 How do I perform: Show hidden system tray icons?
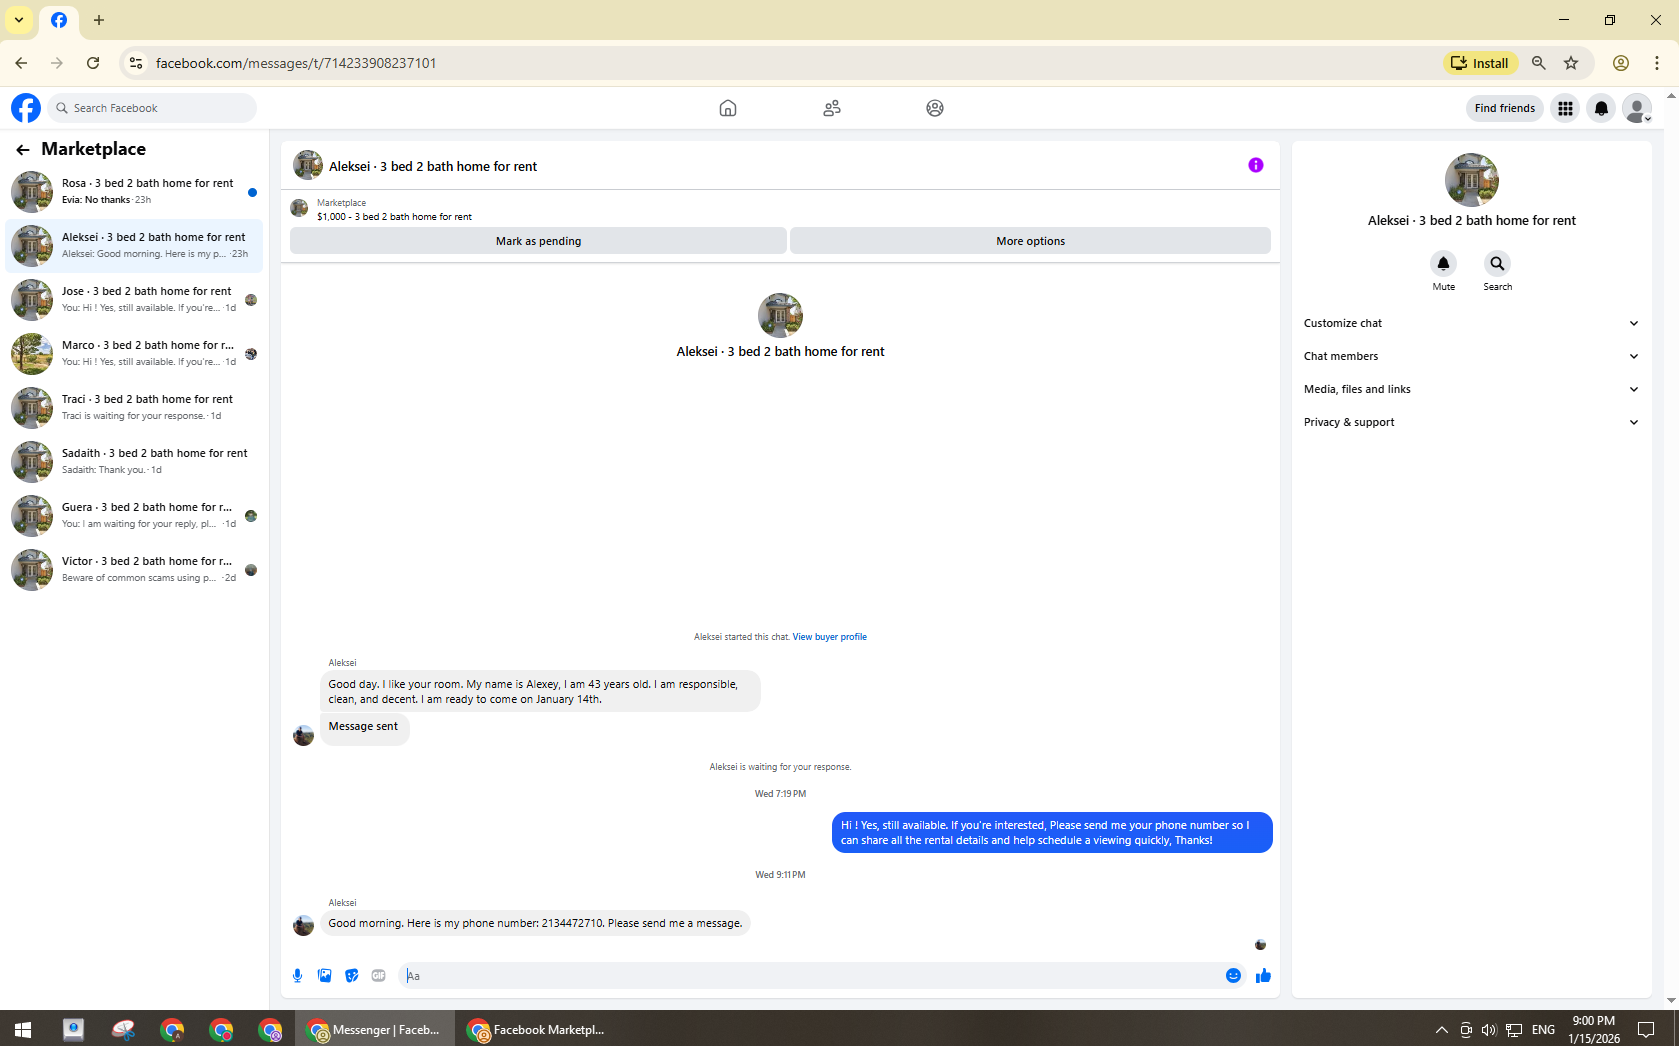pyautogui.click(x=1441, y=1030)
